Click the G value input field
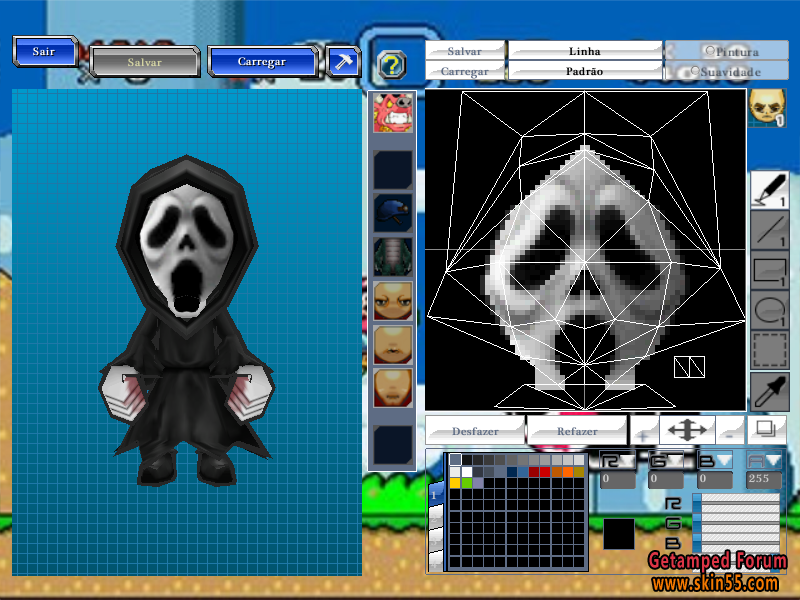This screenshot has height=600, width=800. tap(666, 479)
